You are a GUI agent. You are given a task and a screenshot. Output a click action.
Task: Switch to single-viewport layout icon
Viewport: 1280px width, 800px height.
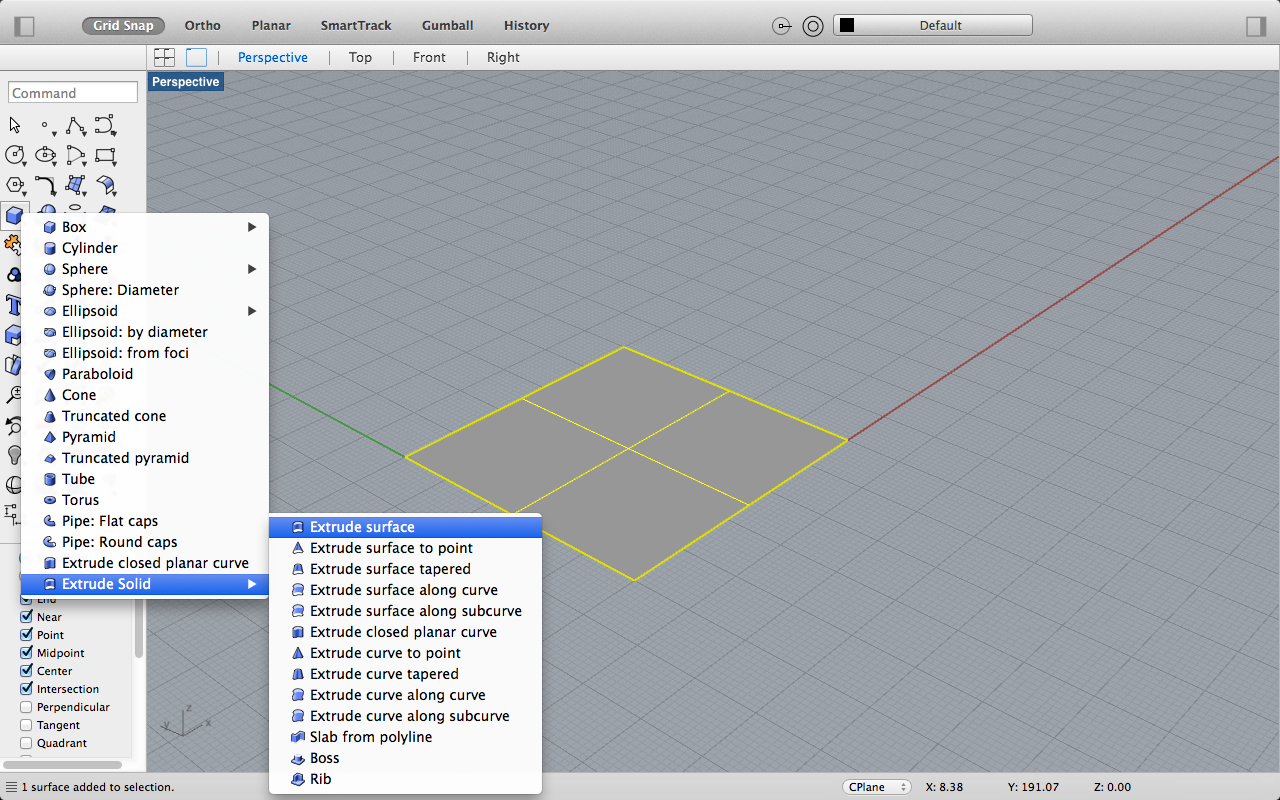tap(196, 57)
